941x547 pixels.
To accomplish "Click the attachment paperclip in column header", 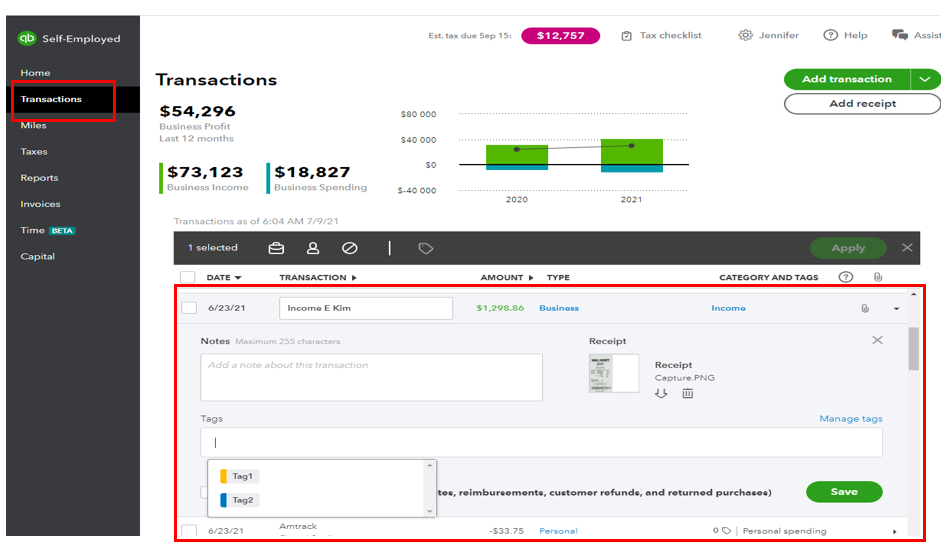I will pos(877,277).
